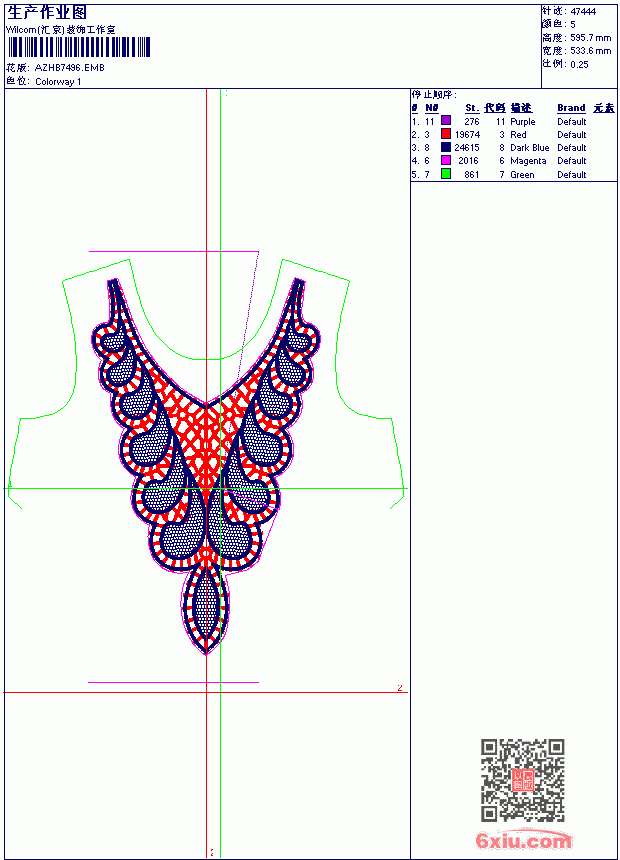The width and height of the screenshot is (620, 860).
Task: Open the 6xiu.com watermark link
Action: click(x=523, y=839)
